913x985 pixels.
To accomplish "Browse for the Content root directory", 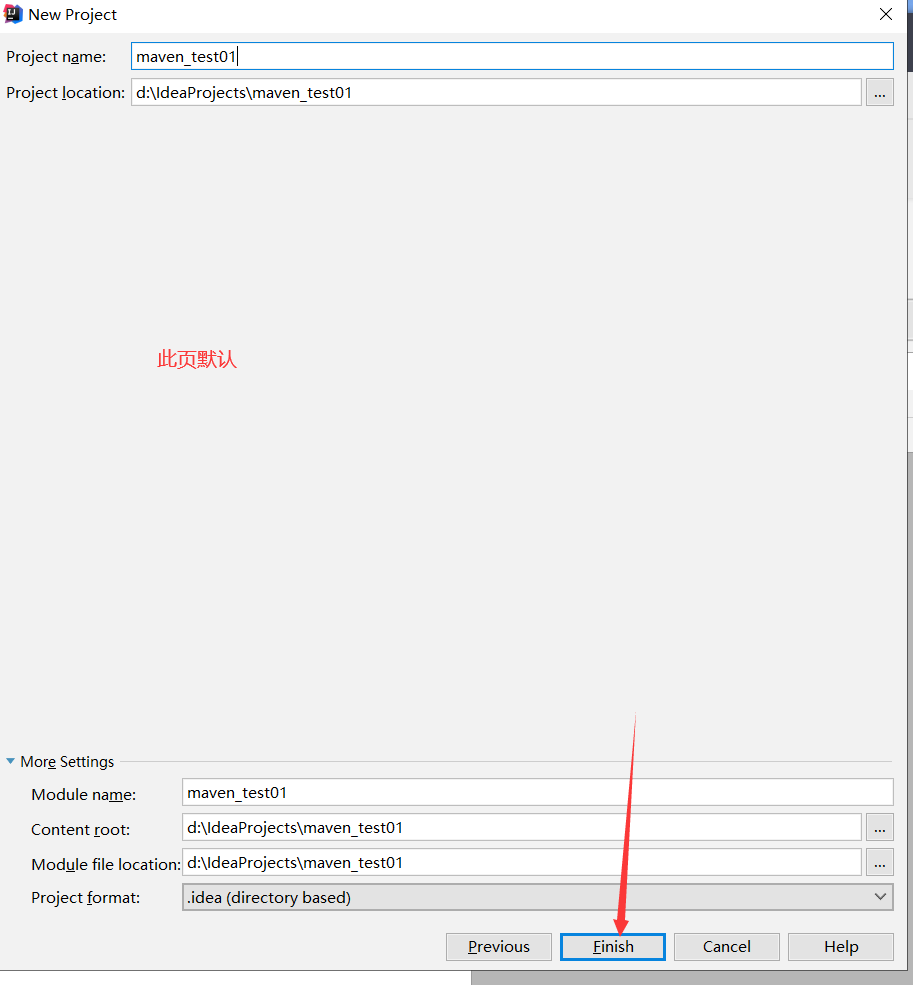I will pos(880,827).
